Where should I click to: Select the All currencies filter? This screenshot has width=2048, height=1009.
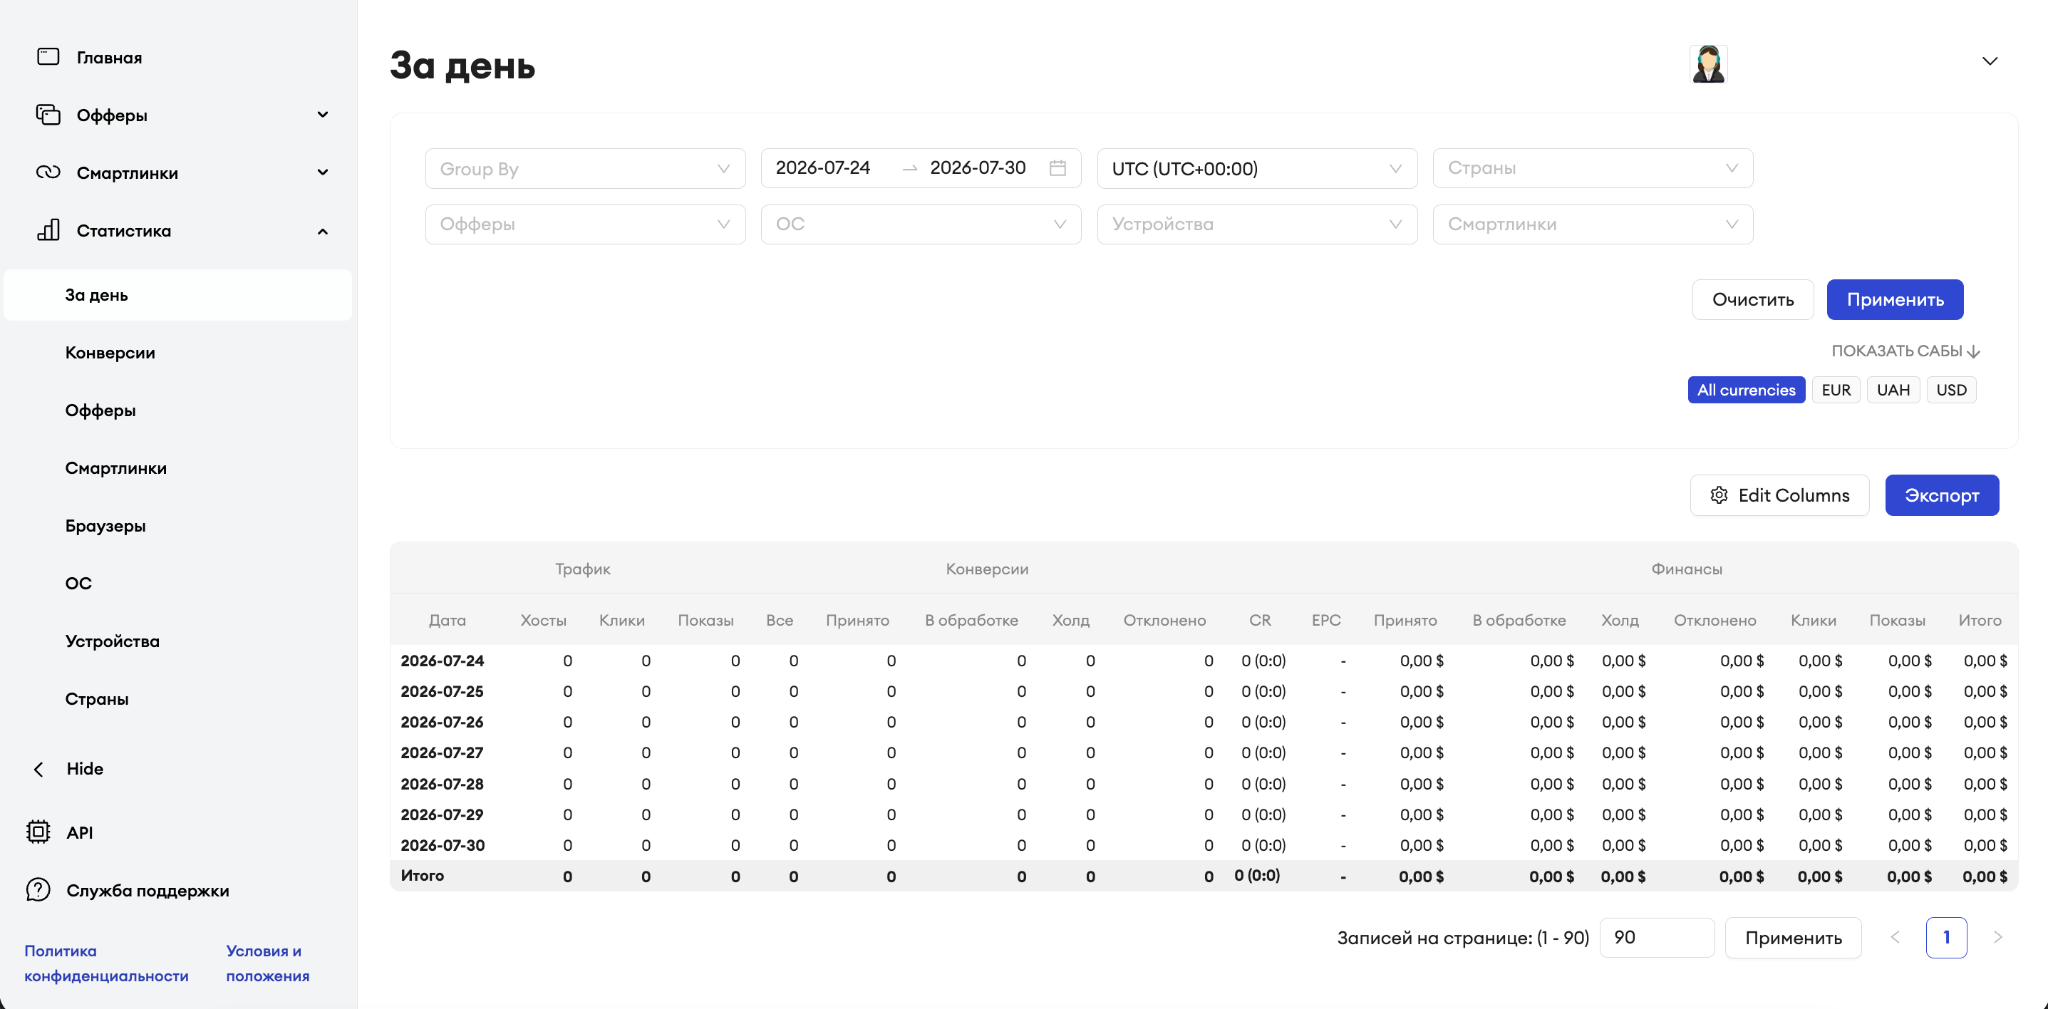(x=1746, y=390)
